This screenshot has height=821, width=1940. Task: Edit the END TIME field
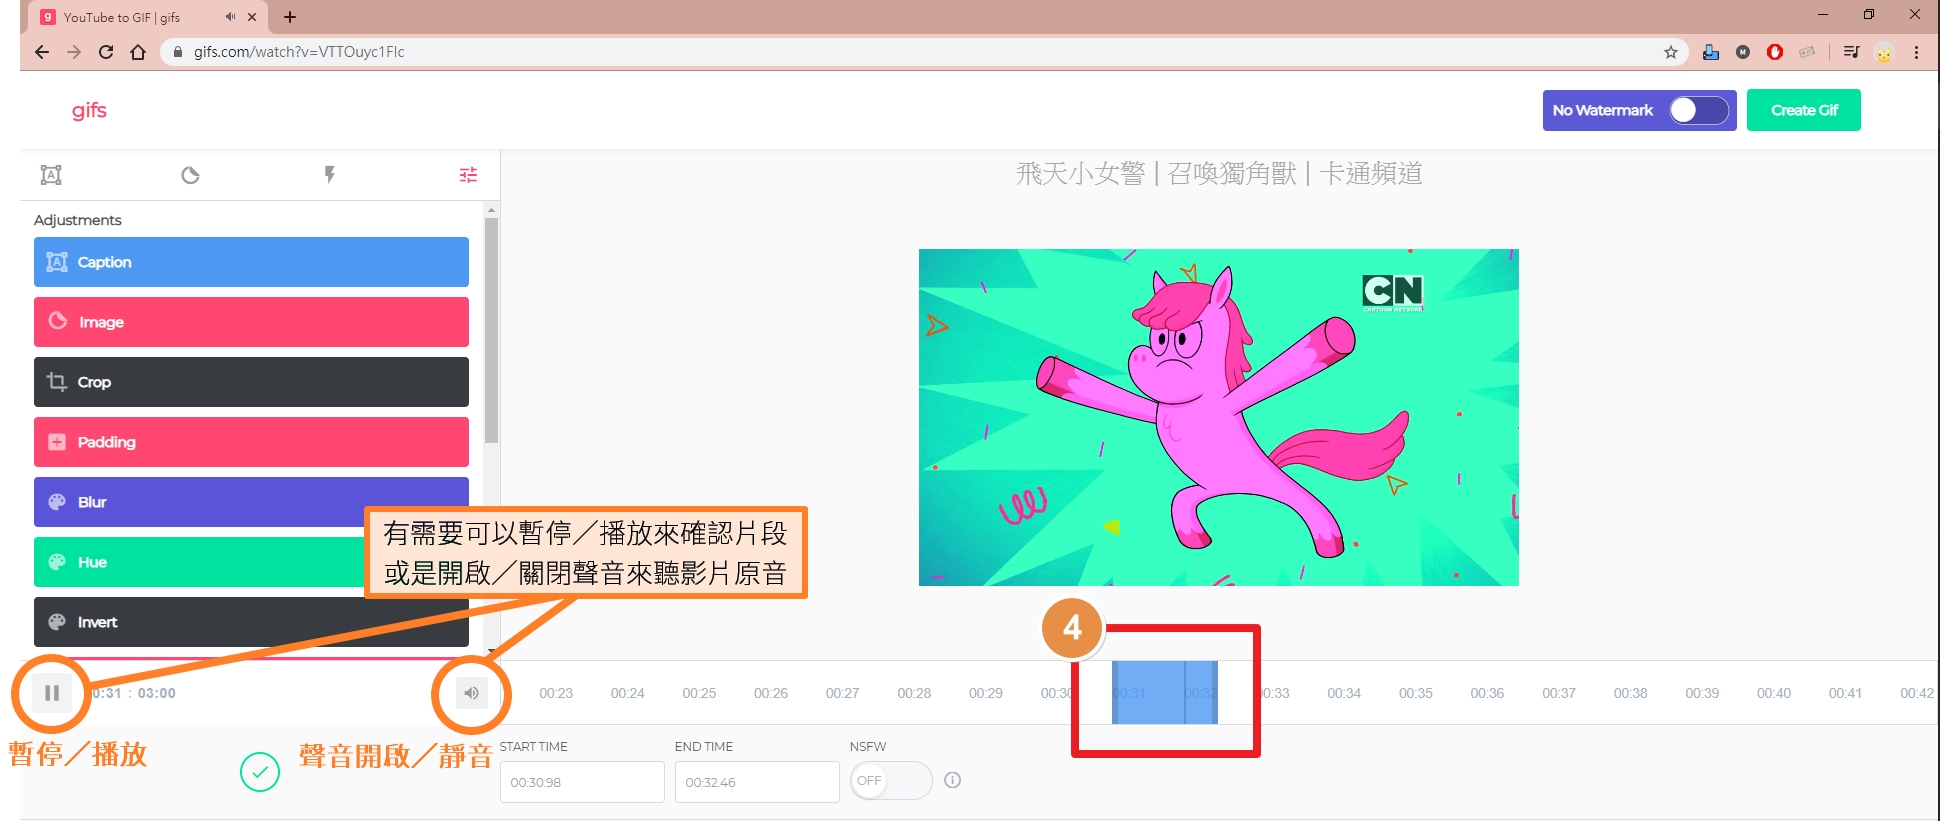[757, 782]
